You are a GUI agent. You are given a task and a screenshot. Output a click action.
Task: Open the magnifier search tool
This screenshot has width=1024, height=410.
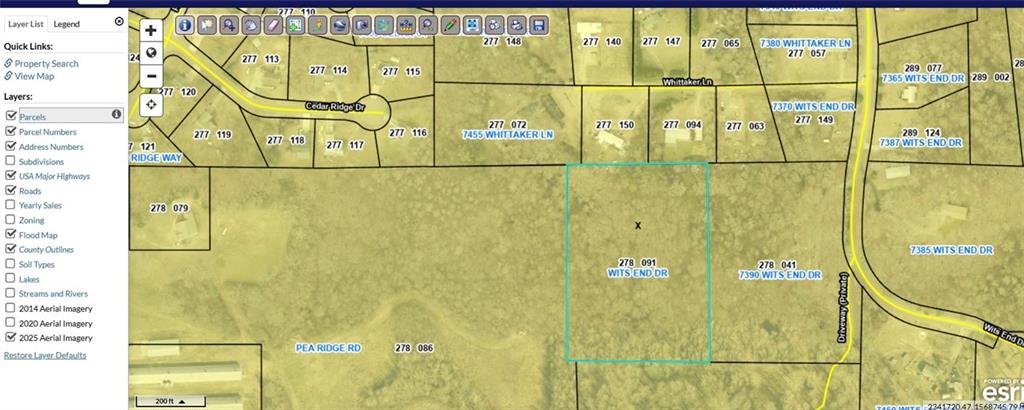pyautogui.click(x=428, y=25)
